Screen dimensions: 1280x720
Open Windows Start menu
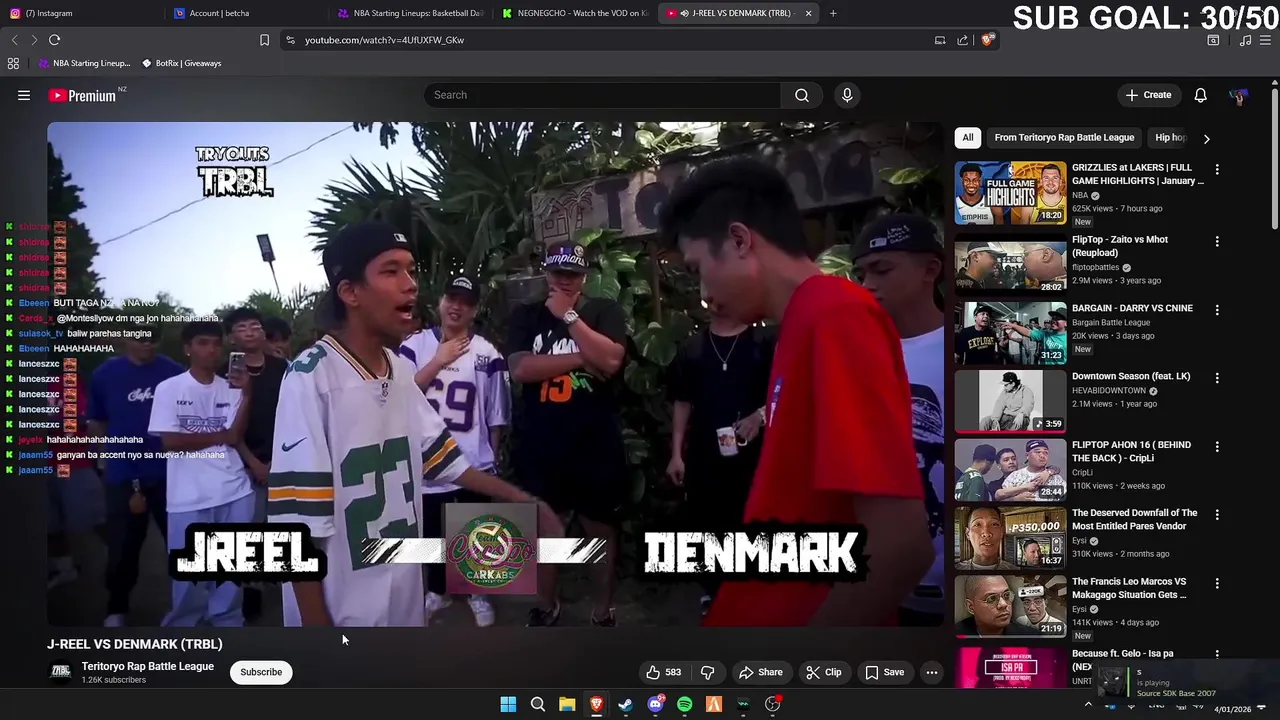tap(508, 704)
